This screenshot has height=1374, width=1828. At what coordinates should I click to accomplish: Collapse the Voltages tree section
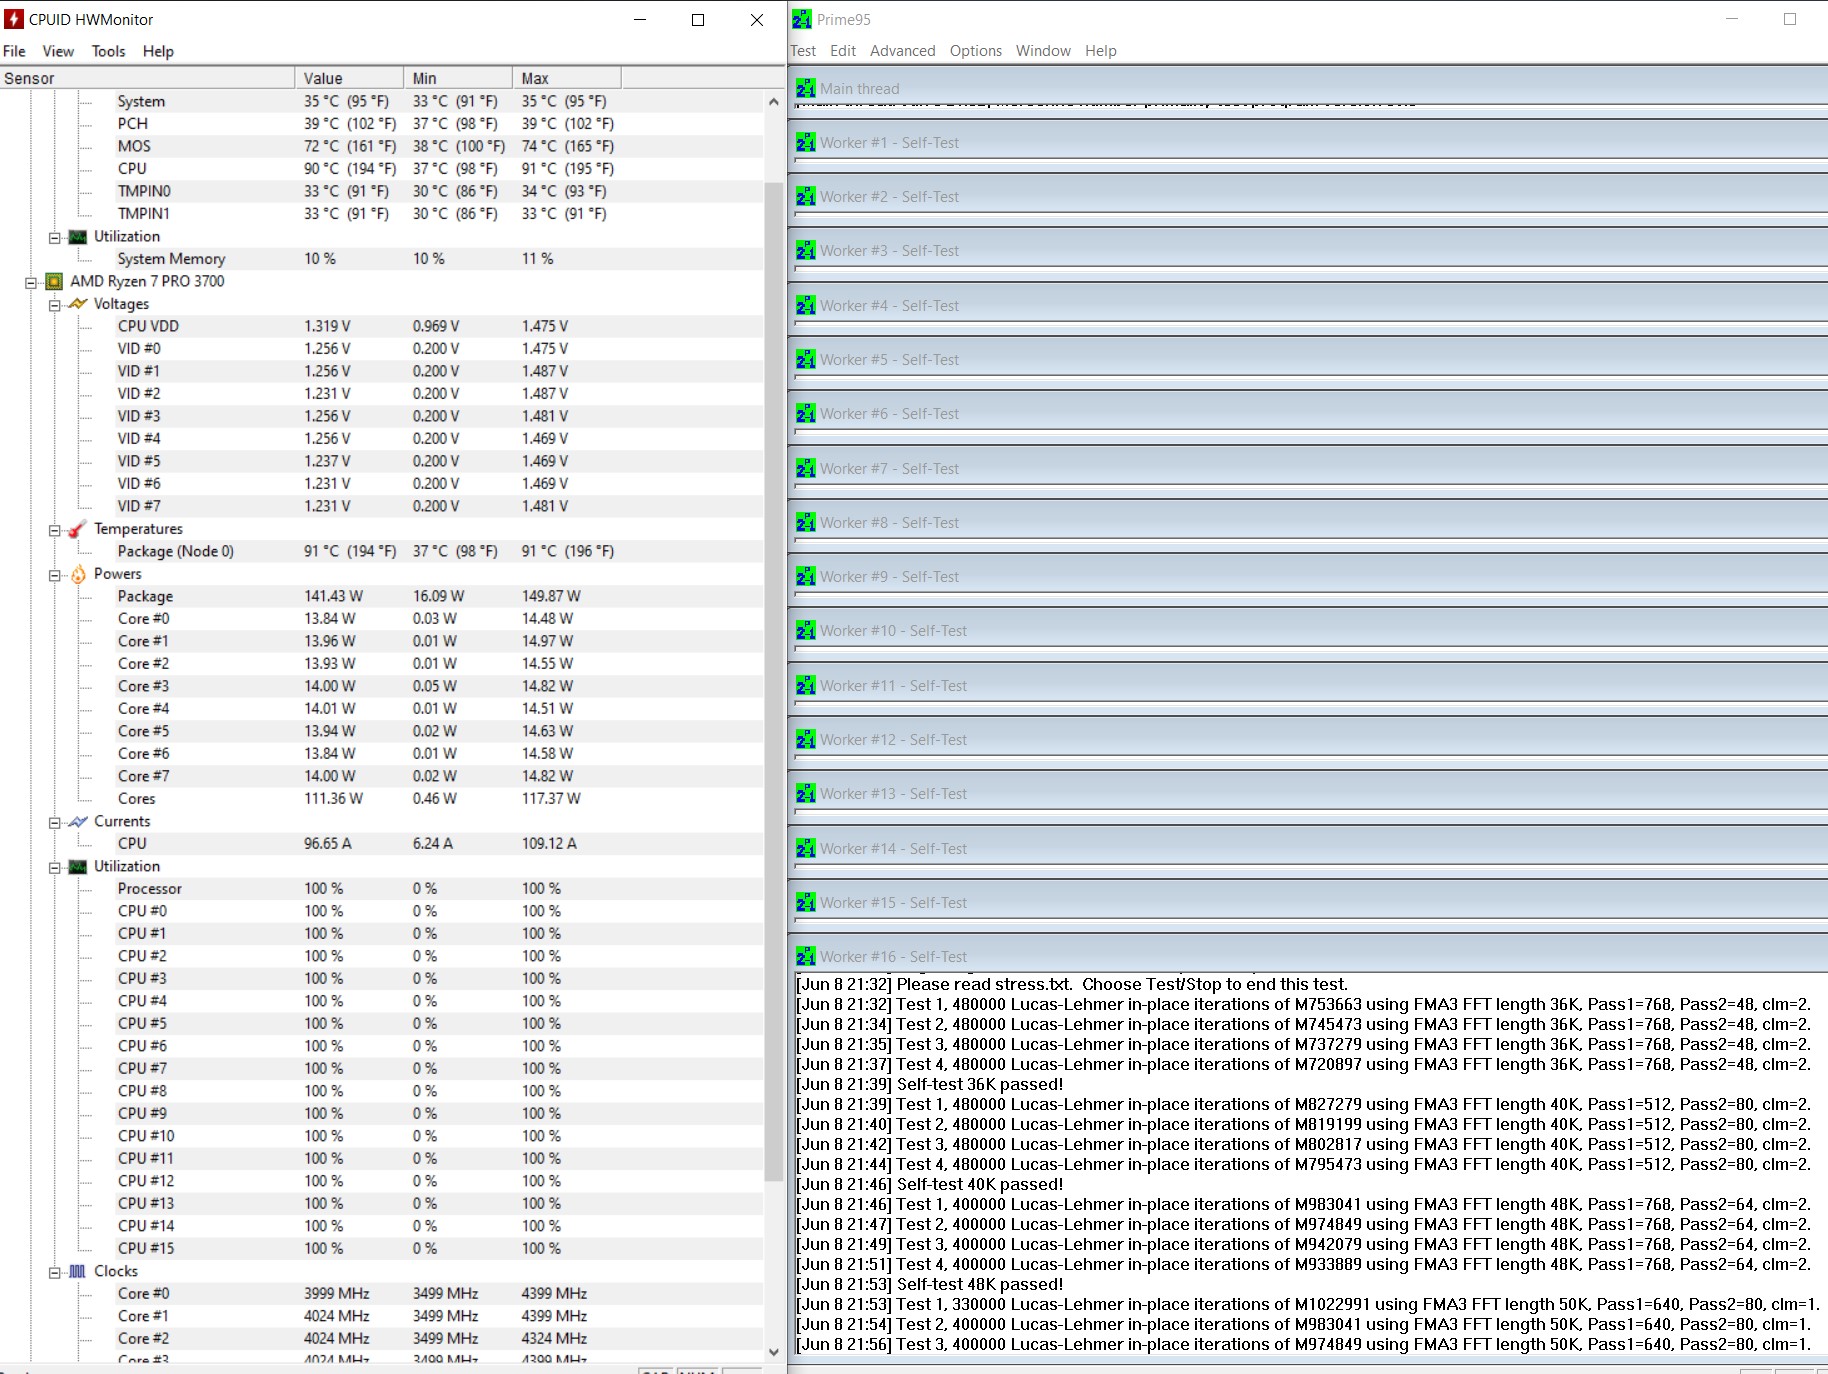55,305
